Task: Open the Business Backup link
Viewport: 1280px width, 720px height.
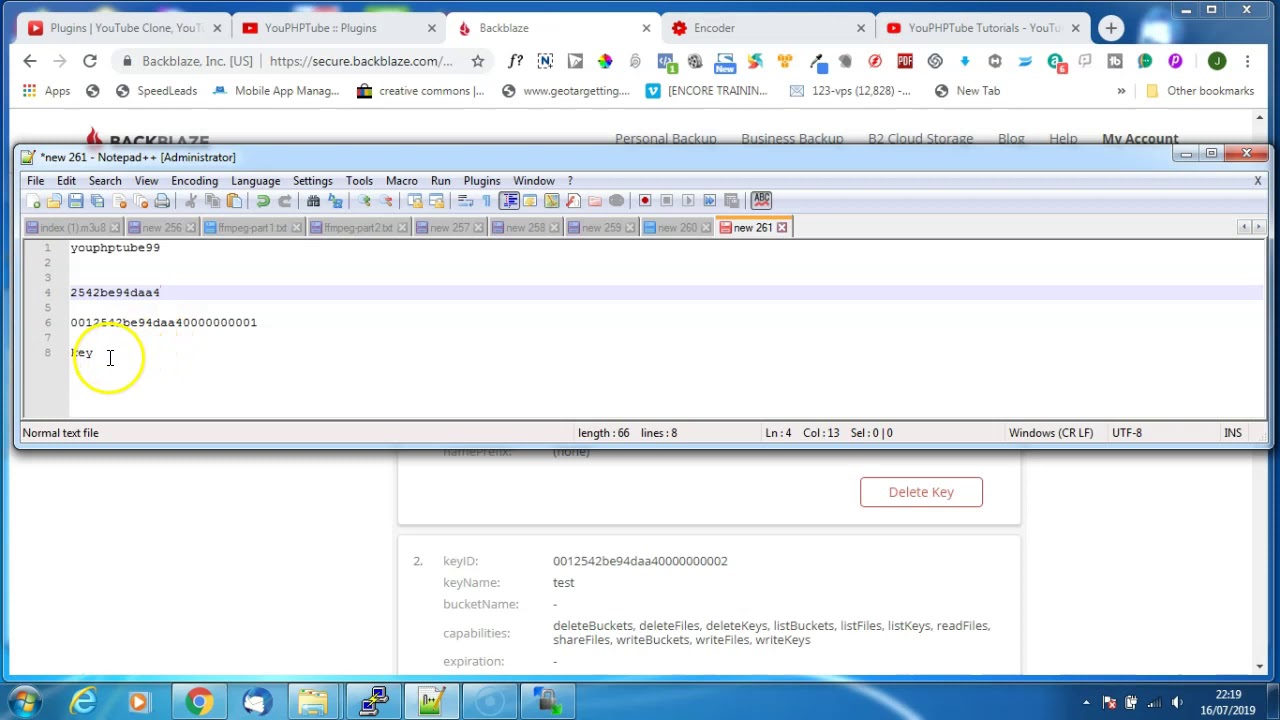Action: pyautogui.click(x=792, y=139)
